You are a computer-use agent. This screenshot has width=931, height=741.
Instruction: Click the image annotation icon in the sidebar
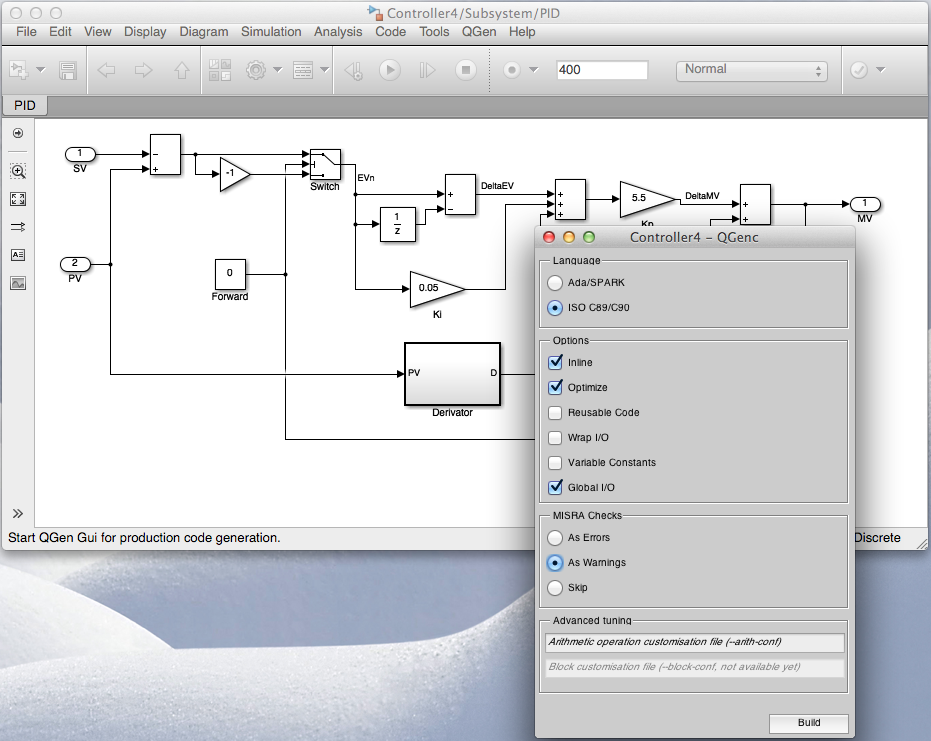coord(18,283)
